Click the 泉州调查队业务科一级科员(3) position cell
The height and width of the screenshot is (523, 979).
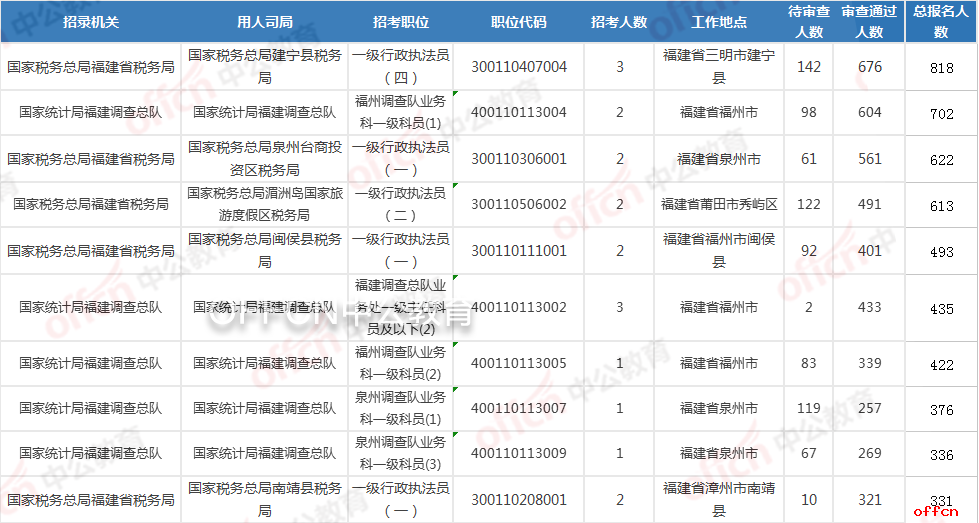400,453
